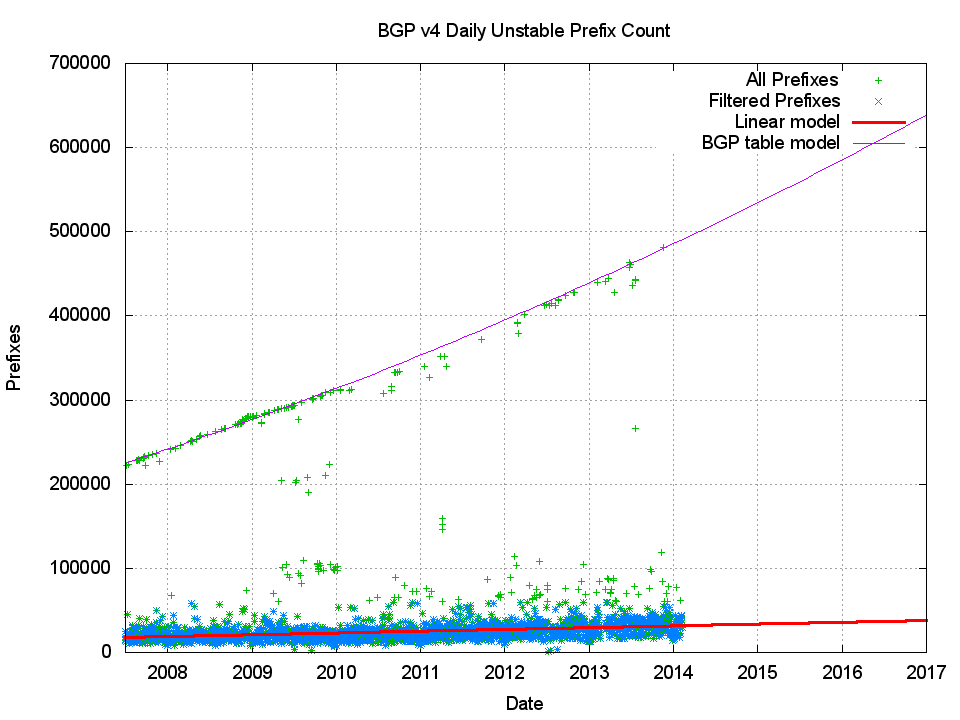The image size is (960, 720).
Task: Click green plus marker beside All Prefixes legend
Action: [878, 79]
